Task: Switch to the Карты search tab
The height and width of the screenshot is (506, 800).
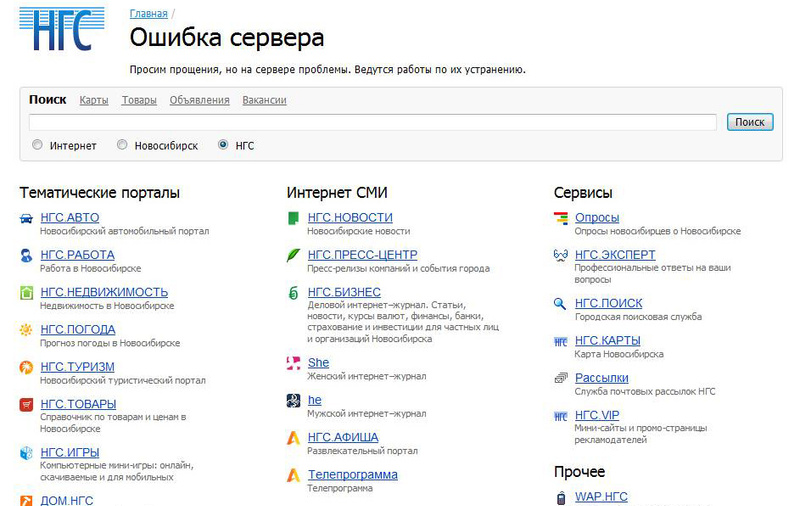Action: [x=94, y=100]
